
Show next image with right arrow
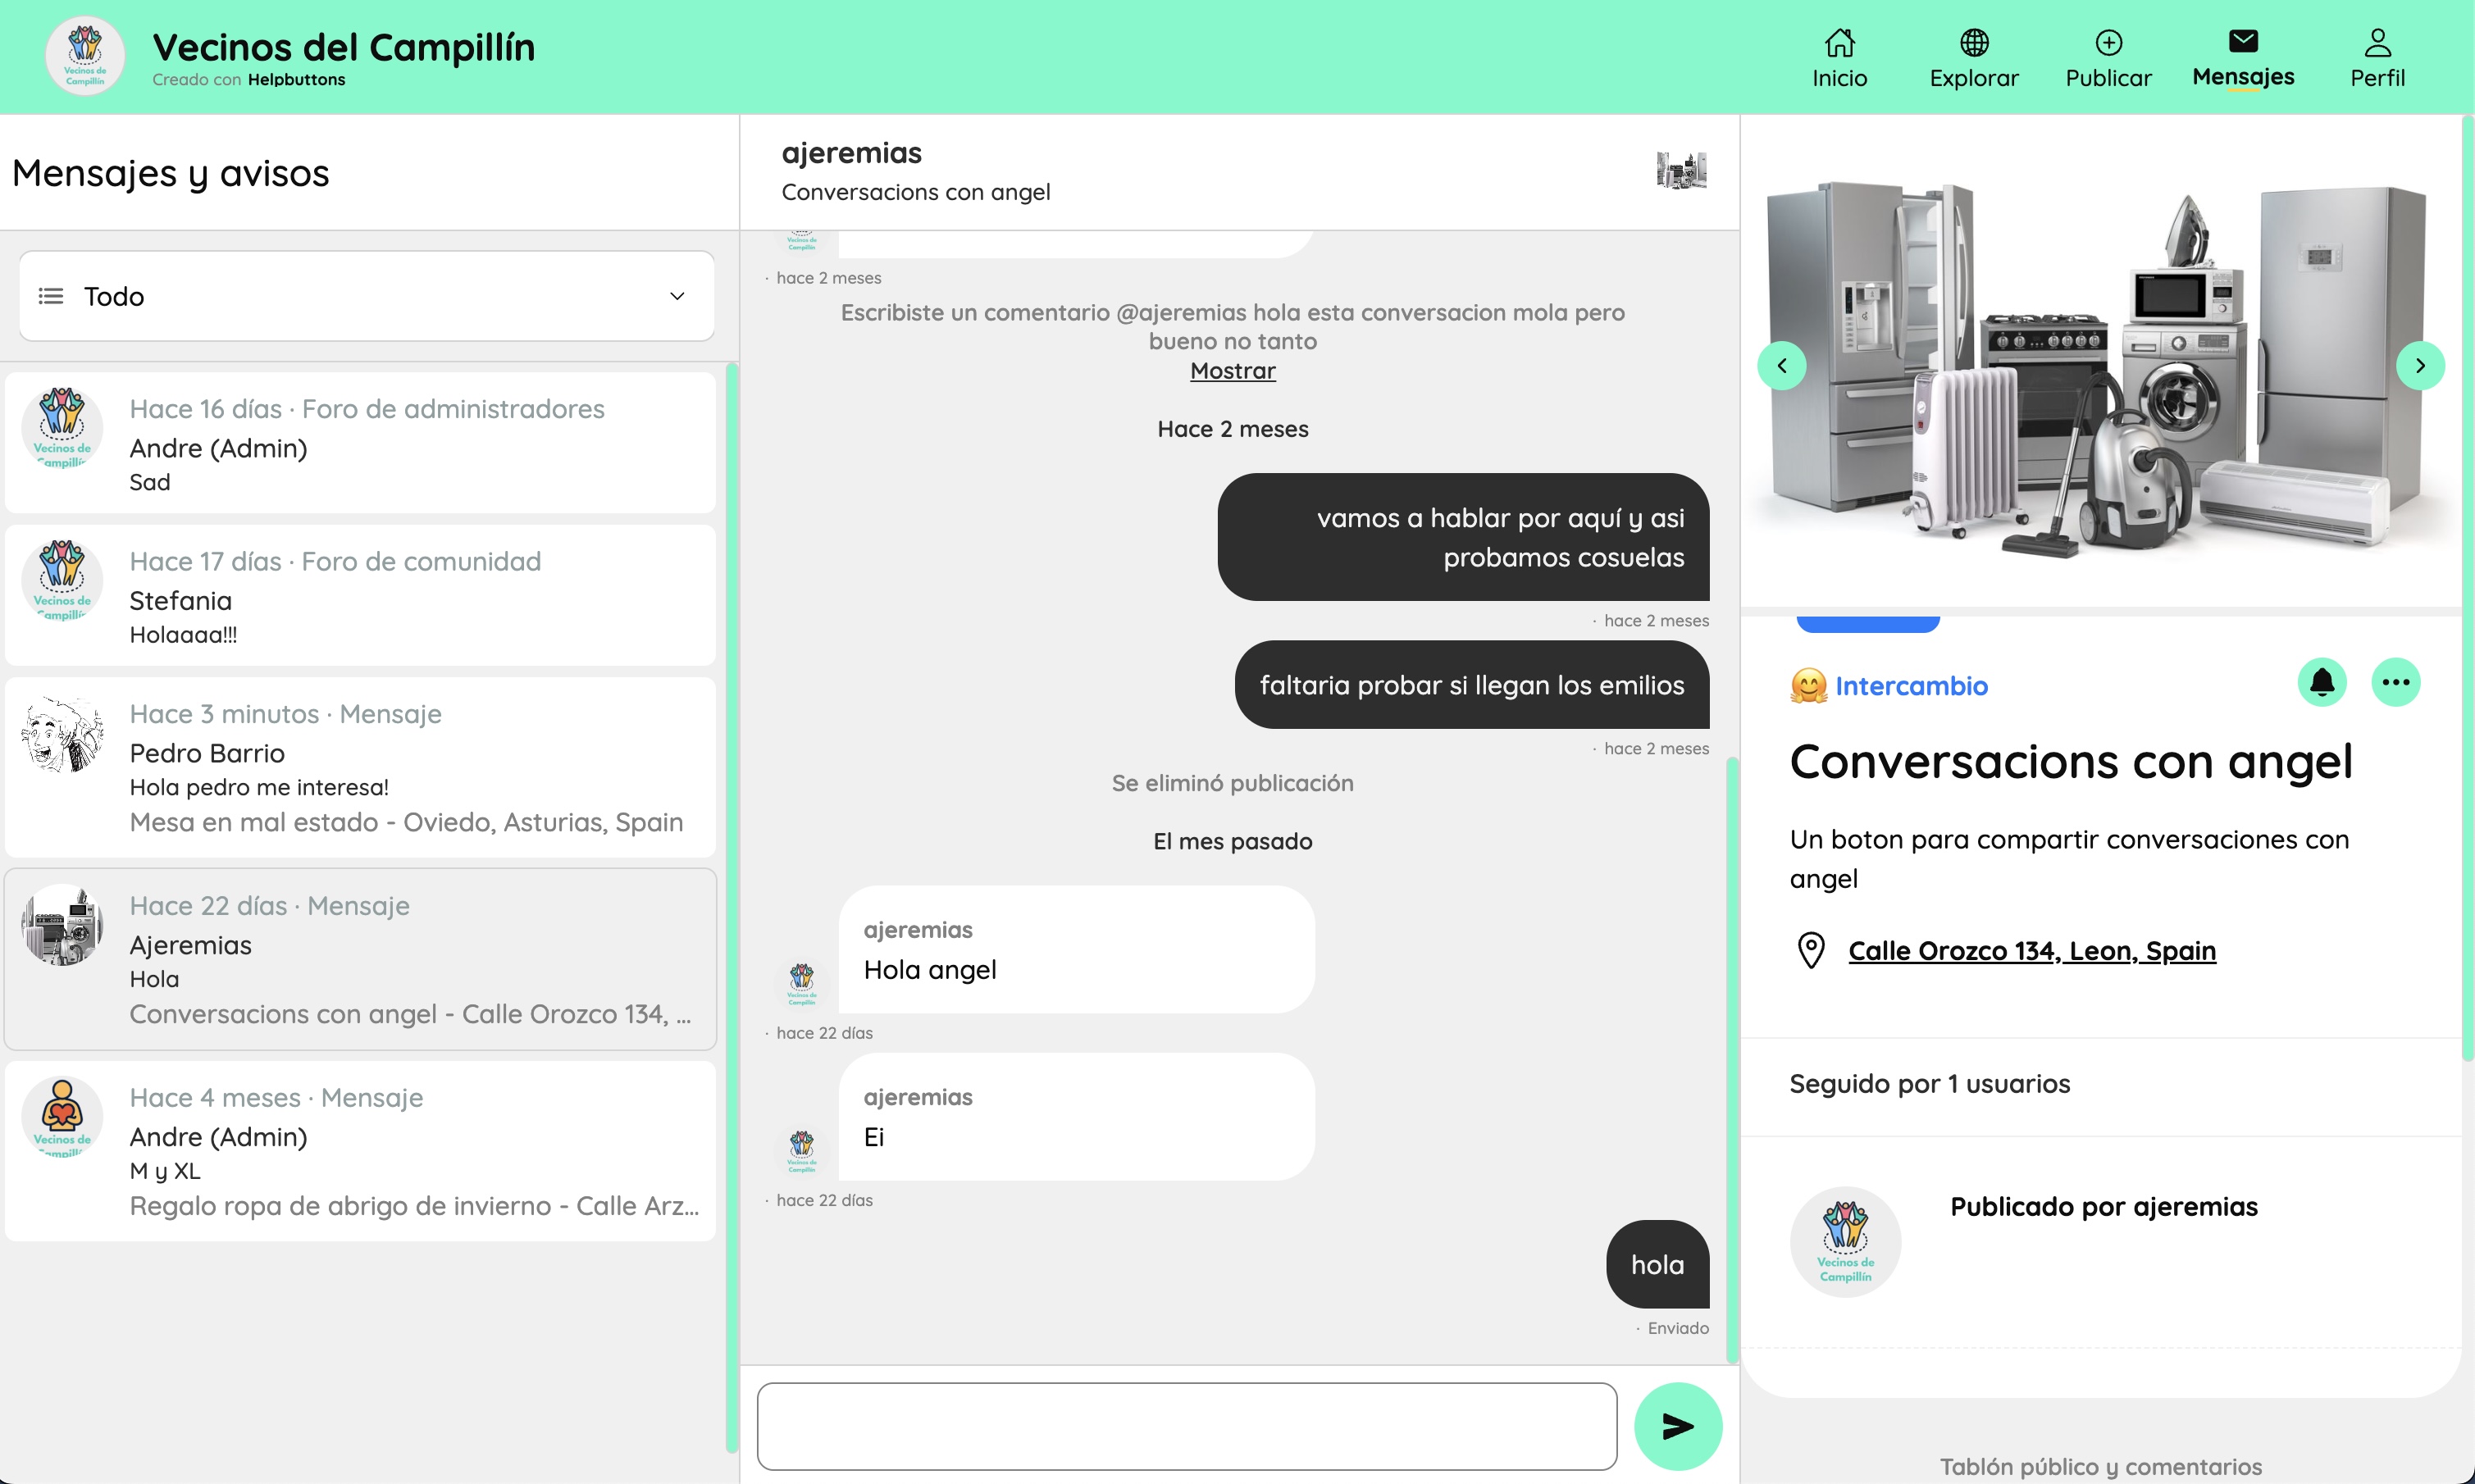pos(2420,365)
